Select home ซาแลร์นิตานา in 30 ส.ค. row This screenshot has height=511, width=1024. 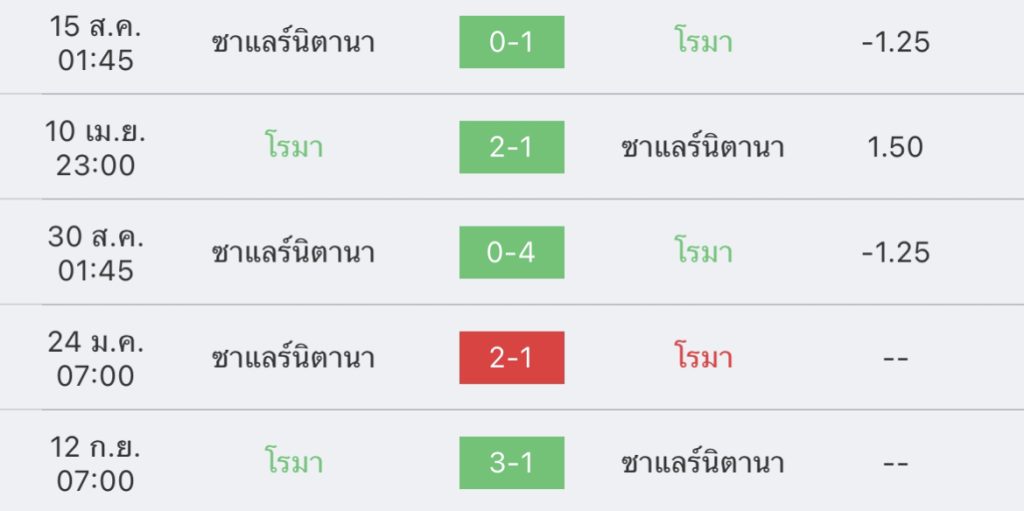[x=294, y=254]
